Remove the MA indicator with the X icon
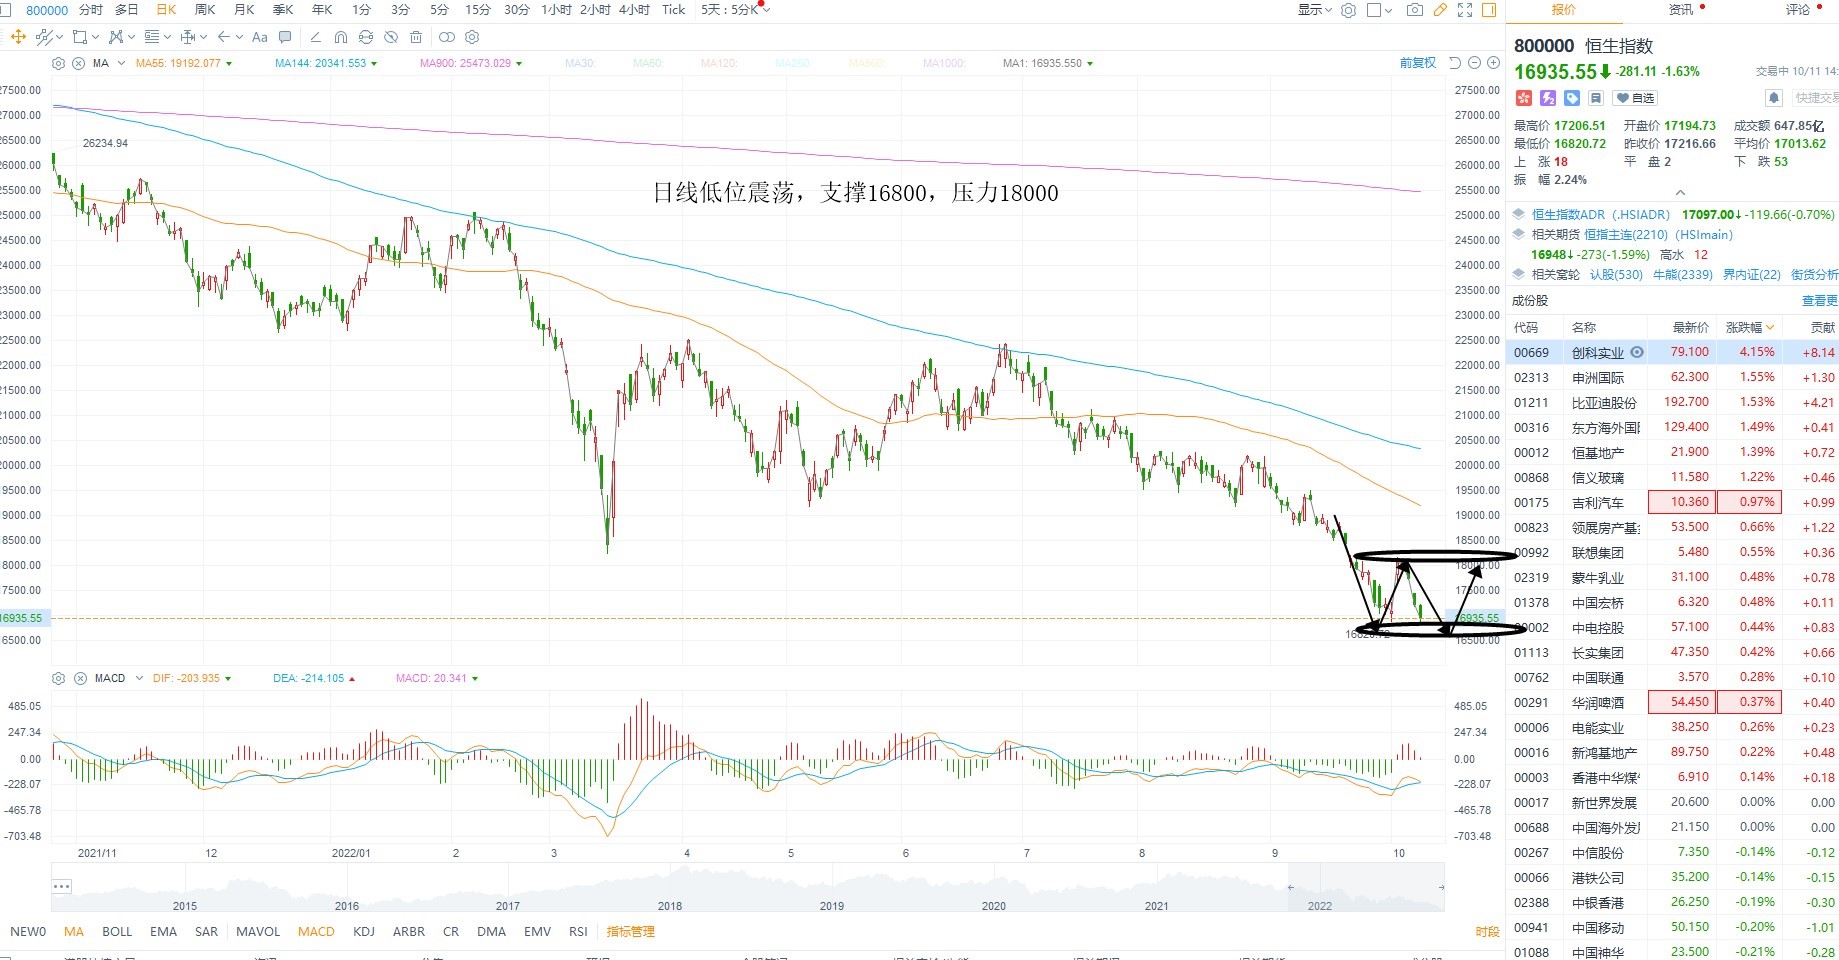This screenshot has width=1839, height=960. coord(79,63)
